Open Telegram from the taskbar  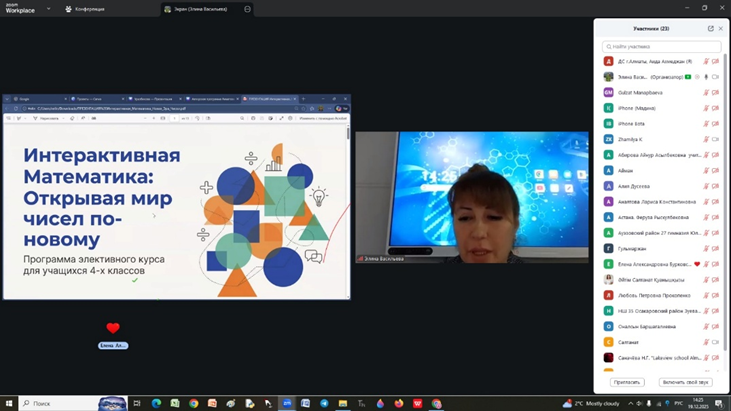click(x=324, y=403)
